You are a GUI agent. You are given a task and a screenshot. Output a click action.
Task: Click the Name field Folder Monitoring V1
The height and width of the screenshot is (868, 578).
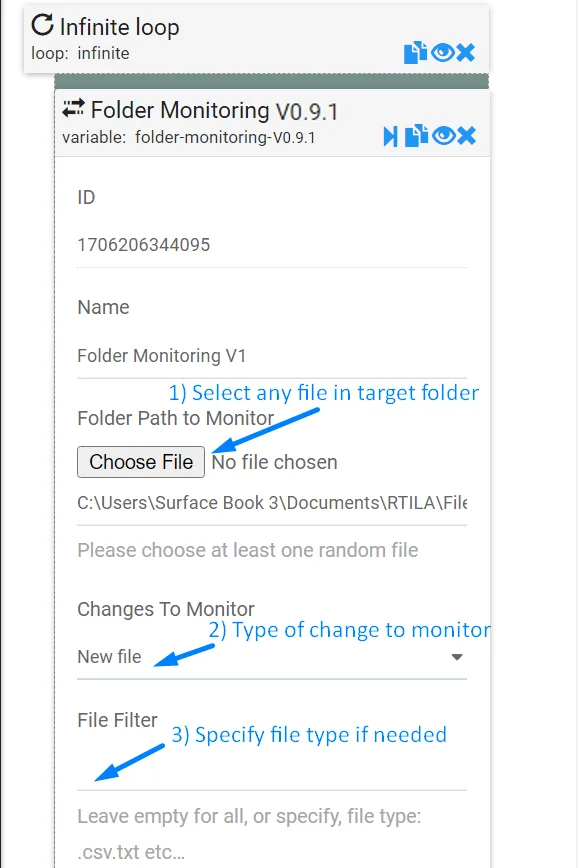tap(272, 355)
